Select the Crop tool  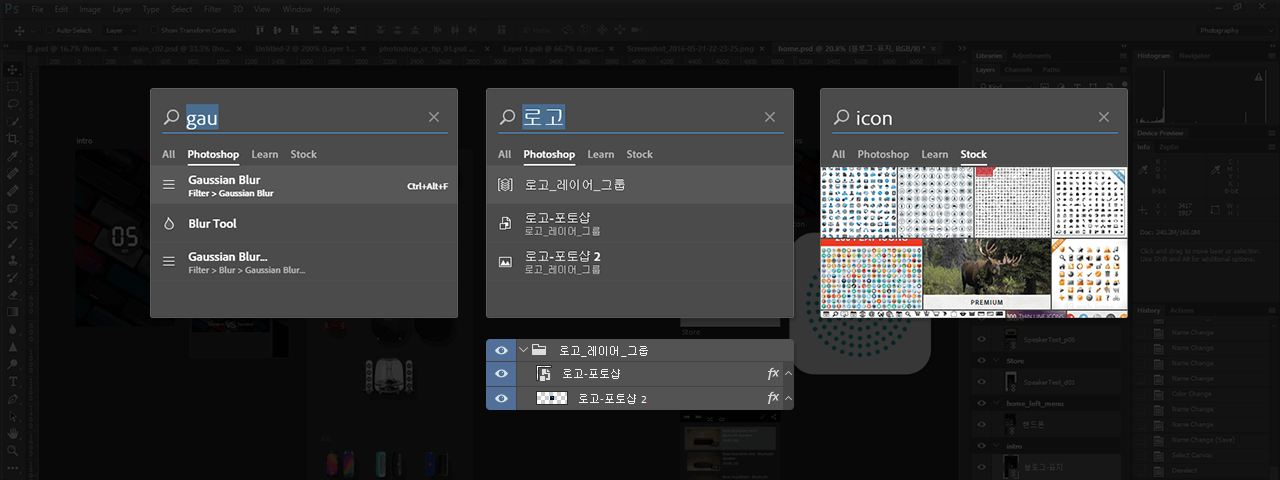coord(13,139)
